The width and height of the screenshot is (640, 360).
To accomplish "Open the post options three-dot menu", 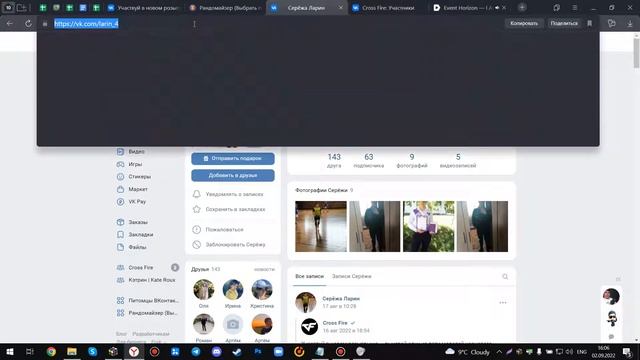I will click(503, 303).
